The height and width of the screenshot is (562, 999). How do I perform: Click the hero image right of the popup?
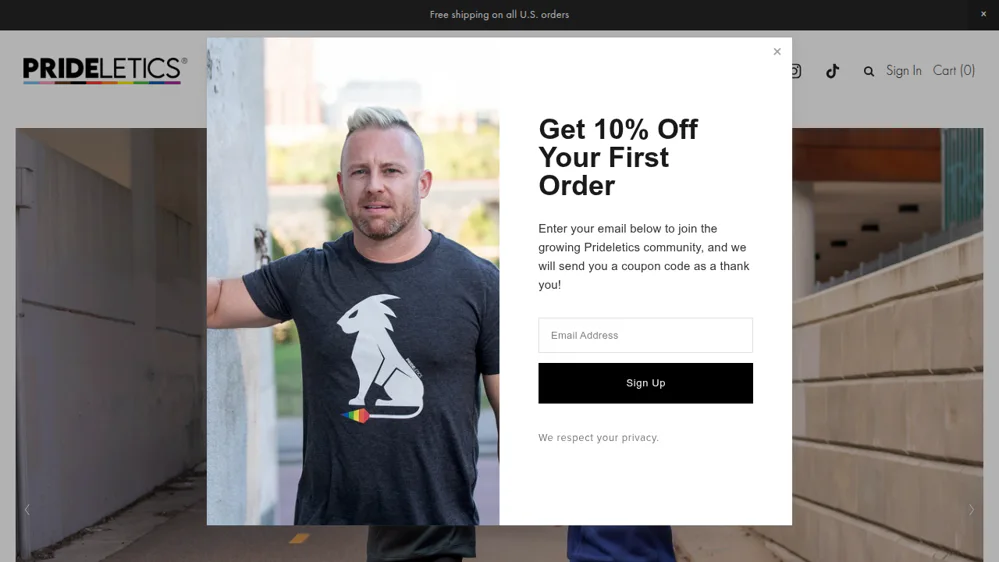pyautogui.click(x=888, y=345)
